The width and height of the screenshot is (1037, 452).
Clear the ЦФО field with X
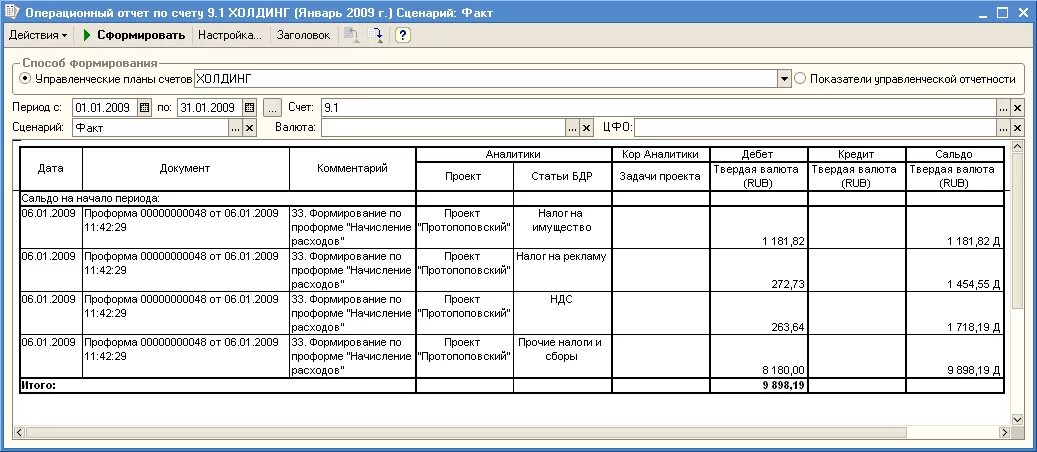point(1017,128)
